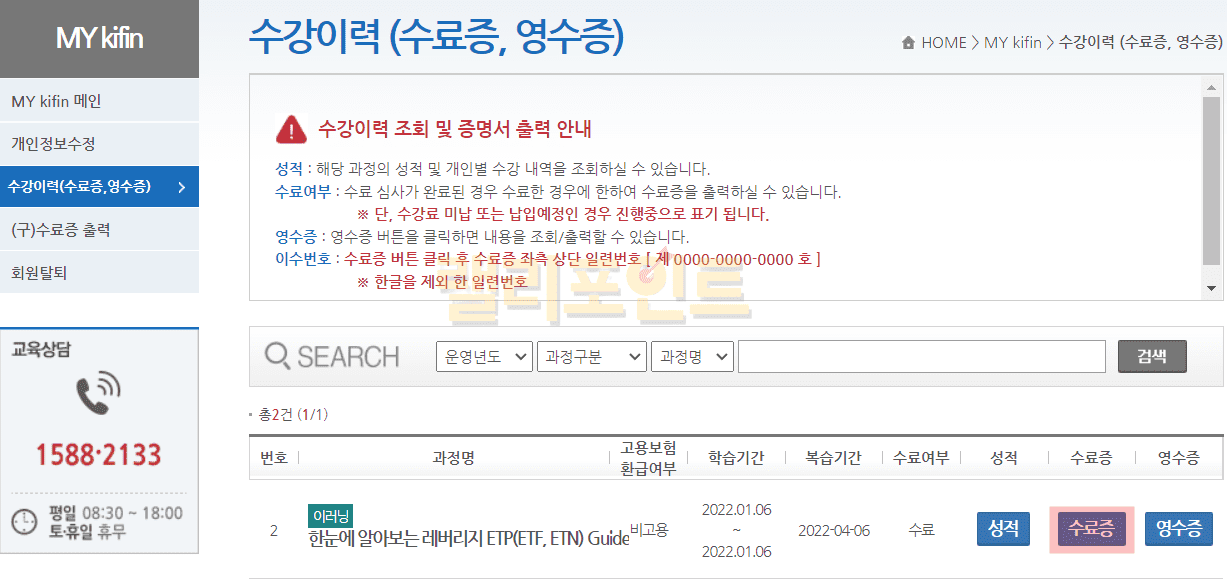
Task: Select (구)수료증 출력 in the sidebar
Action: point(60,230)
